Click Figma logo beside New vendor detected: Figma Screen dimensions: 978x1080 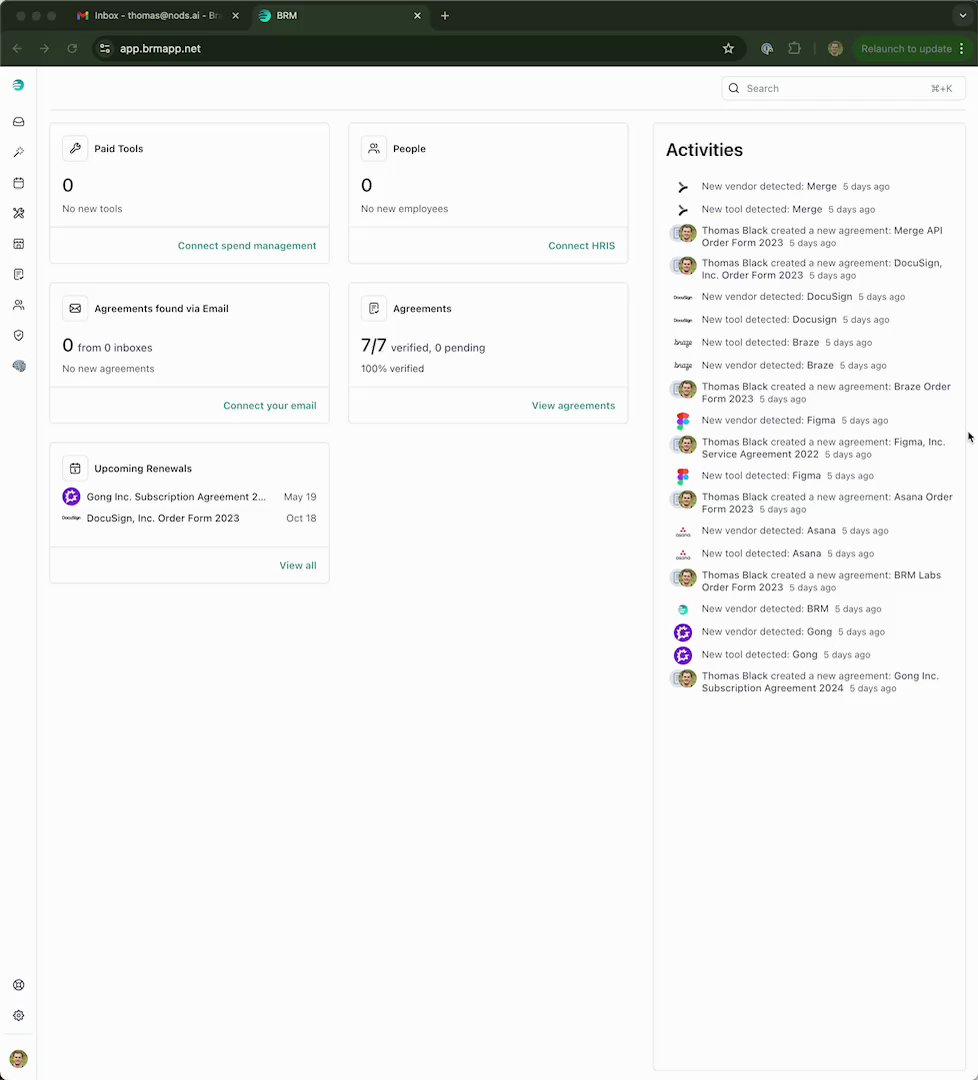[683, 420]
